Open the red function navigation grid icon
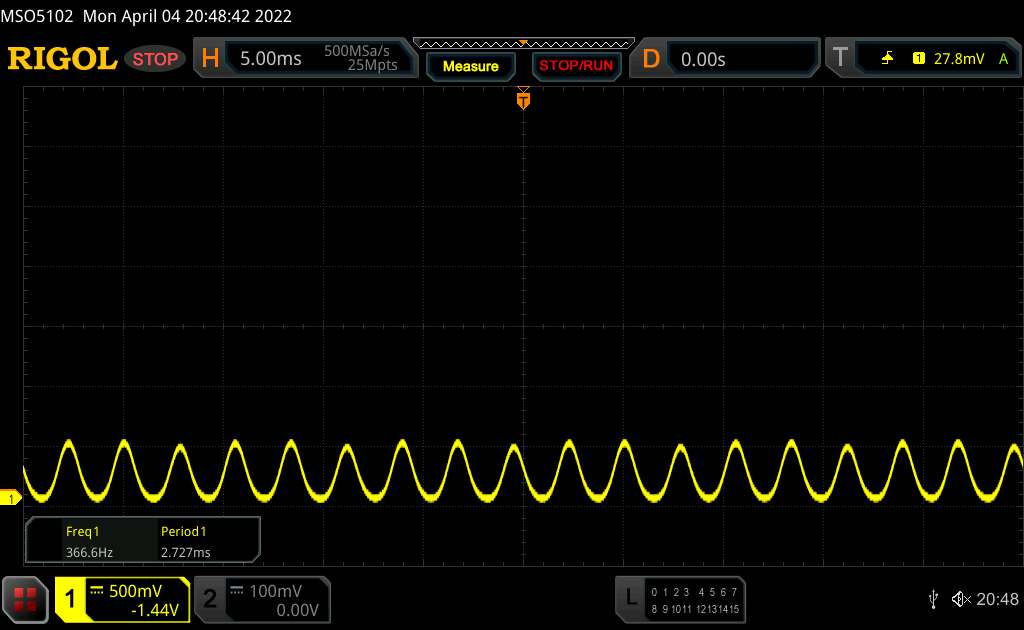1024x630 pixels. 25,599
